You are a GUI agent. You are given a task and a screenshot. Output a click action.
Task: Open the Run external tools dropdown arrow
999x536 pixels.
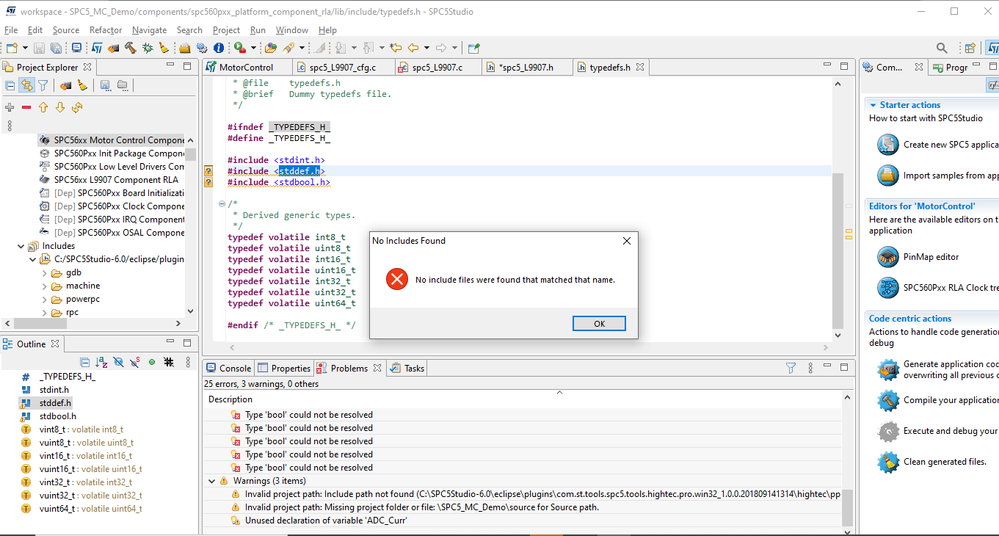pos(253,48)
